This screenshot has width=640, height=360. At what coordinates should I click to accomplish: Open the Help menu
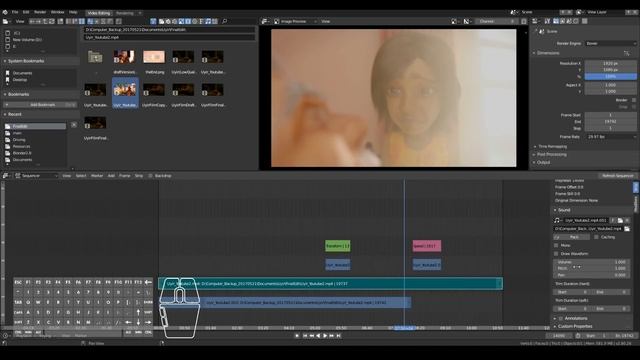click(x=73, y=12)
